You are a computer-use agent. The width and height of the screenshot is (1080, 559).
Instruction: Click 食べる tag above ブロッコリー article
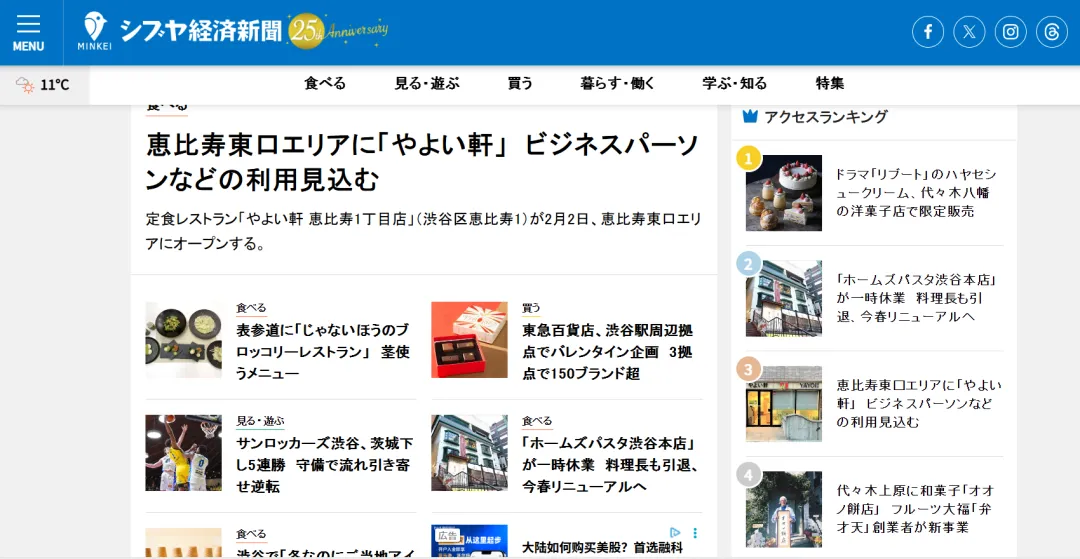pos(251,308)
